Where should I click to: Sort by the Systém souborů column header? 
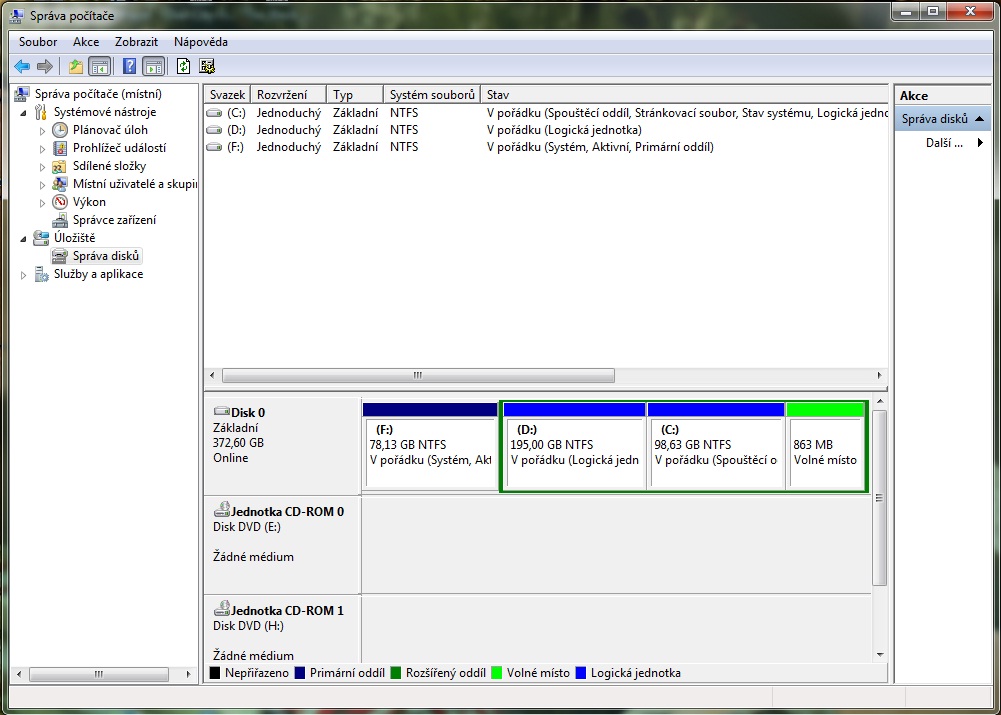tap(432, 94)
